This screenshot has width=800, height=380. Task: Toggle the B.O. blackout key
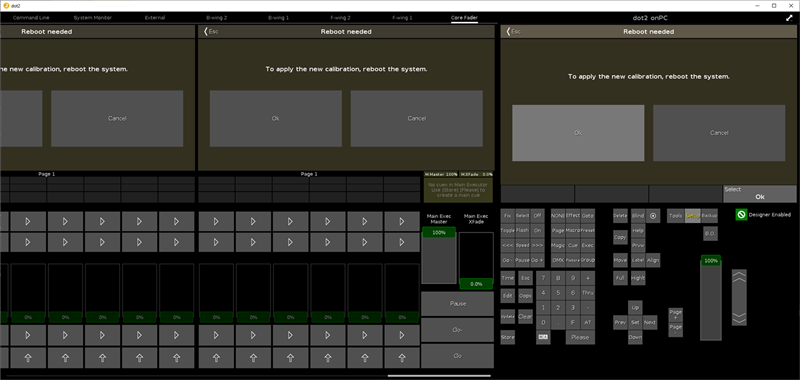pos(710,233)
